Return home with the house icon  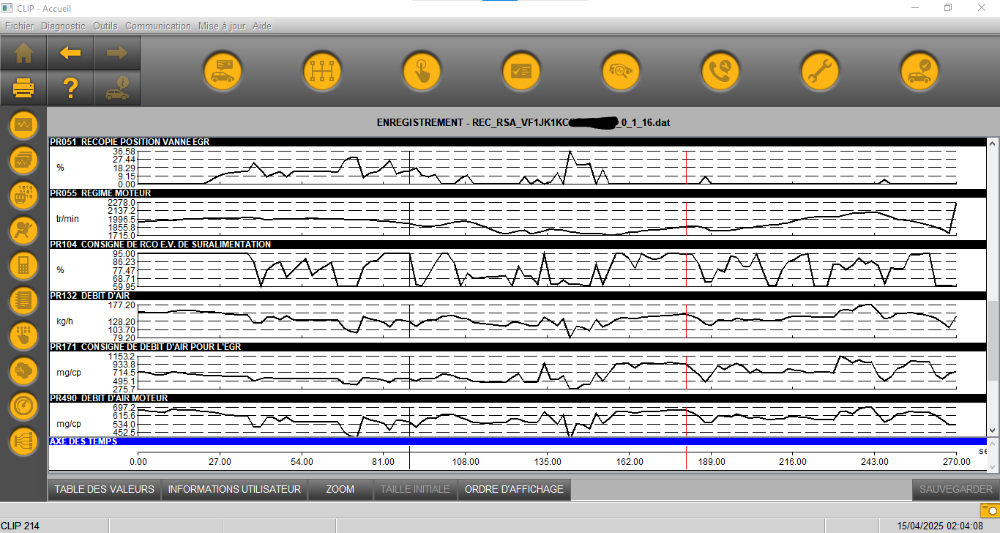23,53
